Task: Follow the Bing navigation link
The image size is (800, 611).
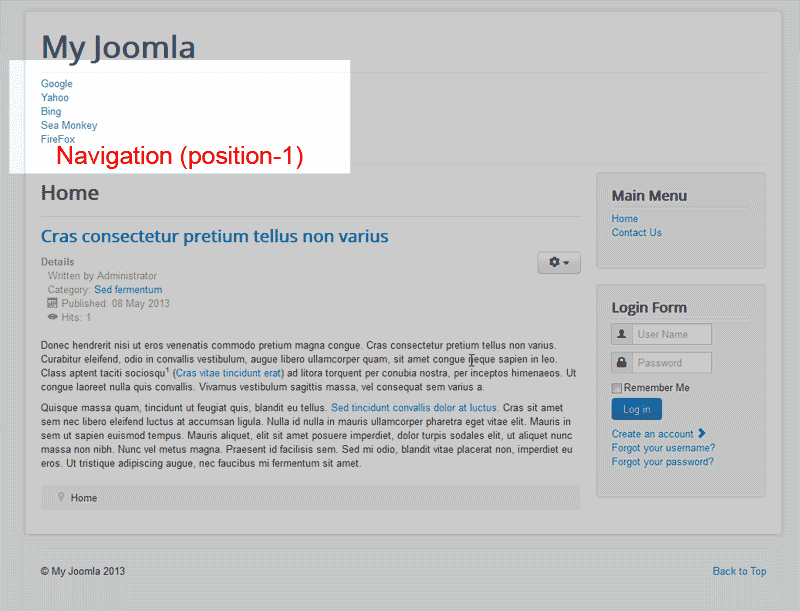Action: [x=51, y=112]
